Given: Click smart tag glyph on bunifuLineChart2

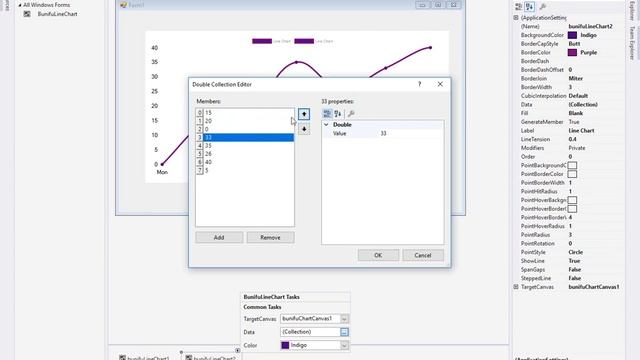Looking at the screenshot, I should [x=238, y=351].
